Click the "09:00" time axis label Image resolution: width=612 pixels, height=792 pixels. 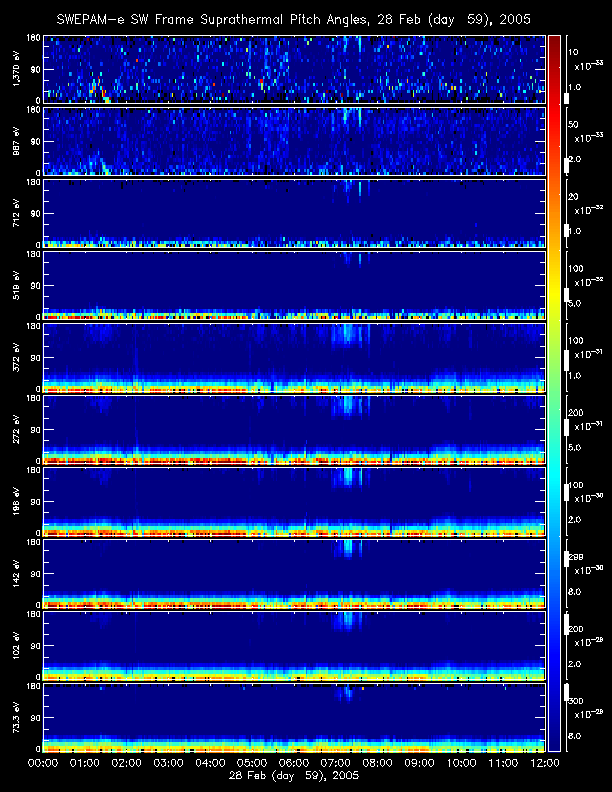[x=420, y=763]
